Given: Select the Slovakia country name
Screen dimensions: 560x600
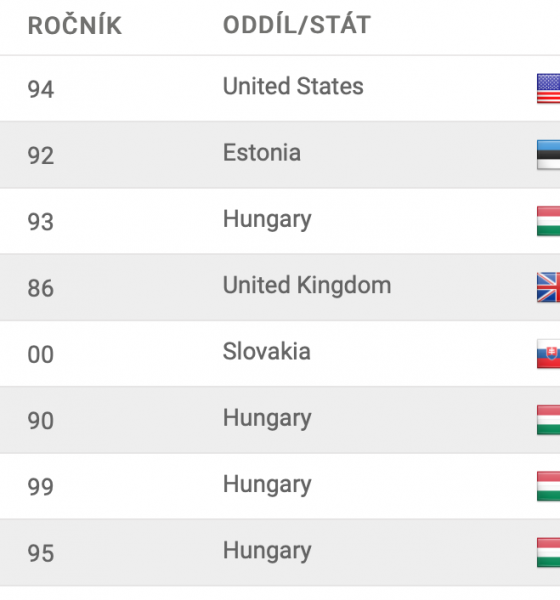Looking at the screenshot, I should pos(266,351).
